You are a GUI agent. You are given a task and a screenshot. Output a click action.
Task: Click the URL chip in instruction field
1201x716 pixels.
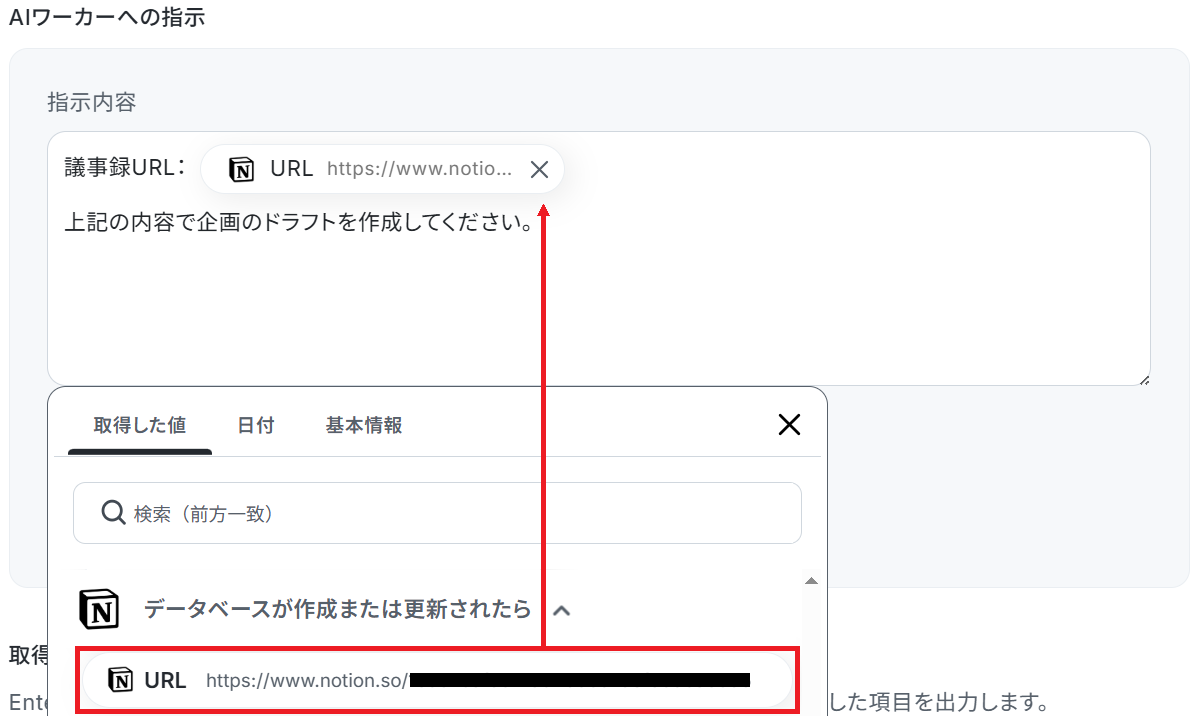pyautogui.click(x=382, y=169)
